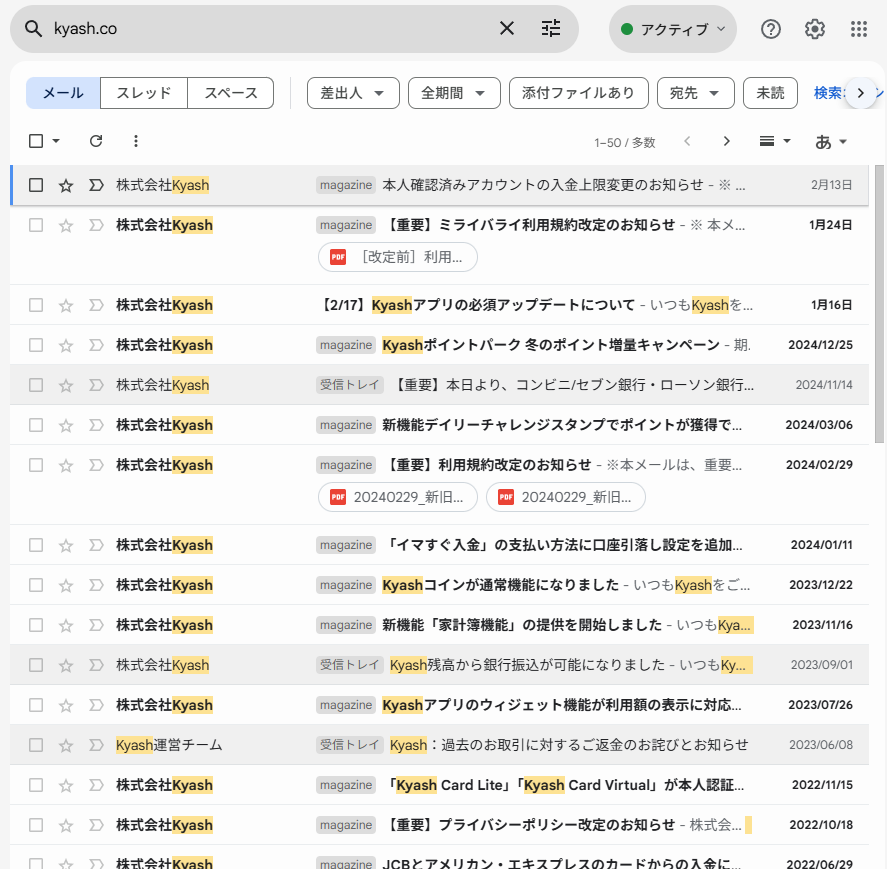The height and width of the screenshot is (869, 887).
Task: Open あ input tools dropdown
Action: pos(830,141)
